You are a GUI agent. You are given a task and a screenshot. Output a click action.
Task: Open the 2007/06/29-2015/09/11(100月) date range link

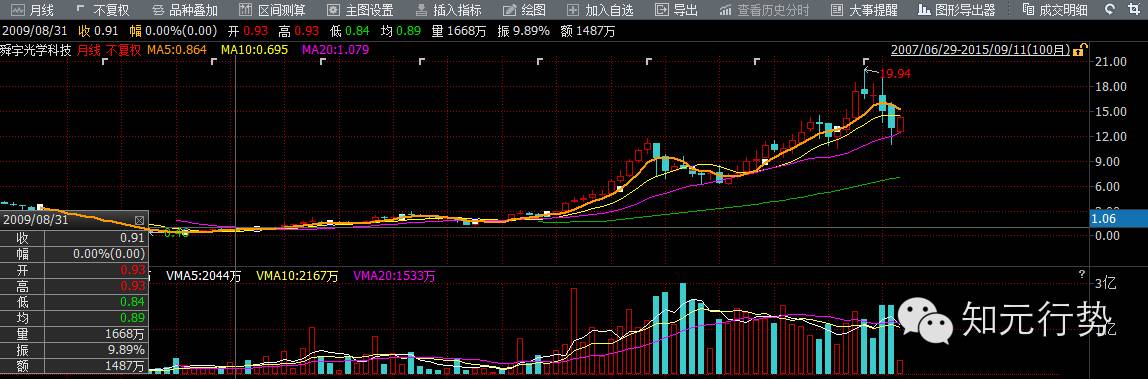click(980, 50)
